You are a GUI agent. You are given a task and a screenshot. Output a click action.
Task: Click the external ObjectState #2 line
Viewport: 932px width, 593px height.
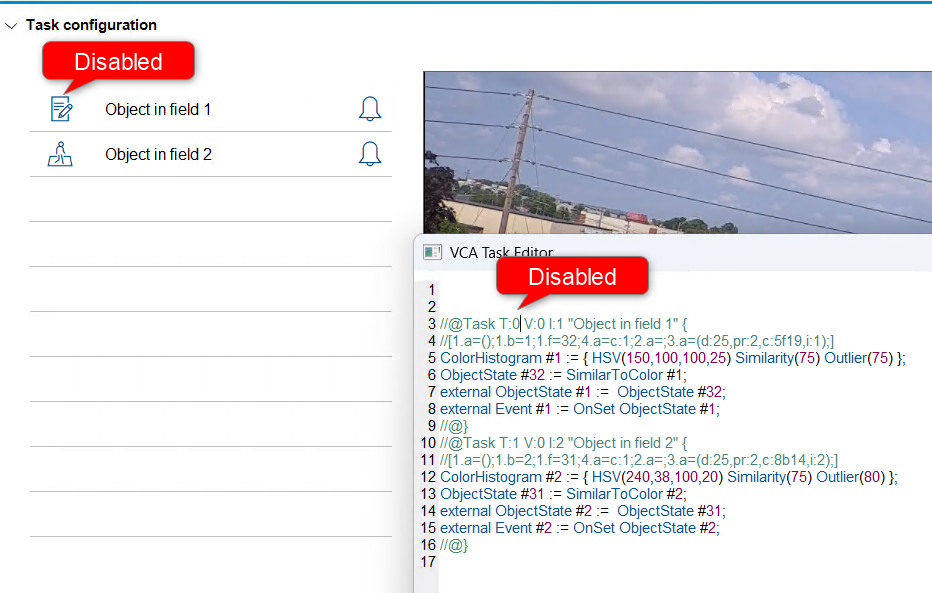pos(582,511)
